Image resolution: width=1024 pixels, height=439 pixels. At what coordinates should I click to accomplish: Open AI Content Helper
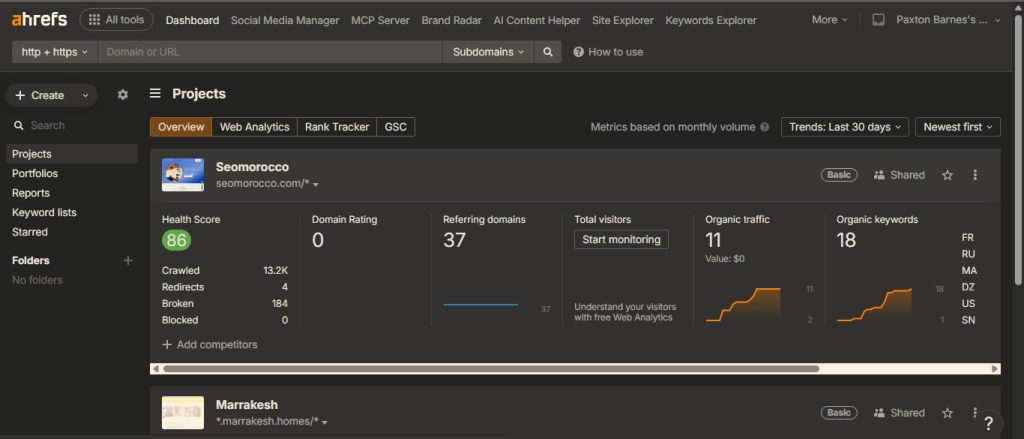(537, 20)
